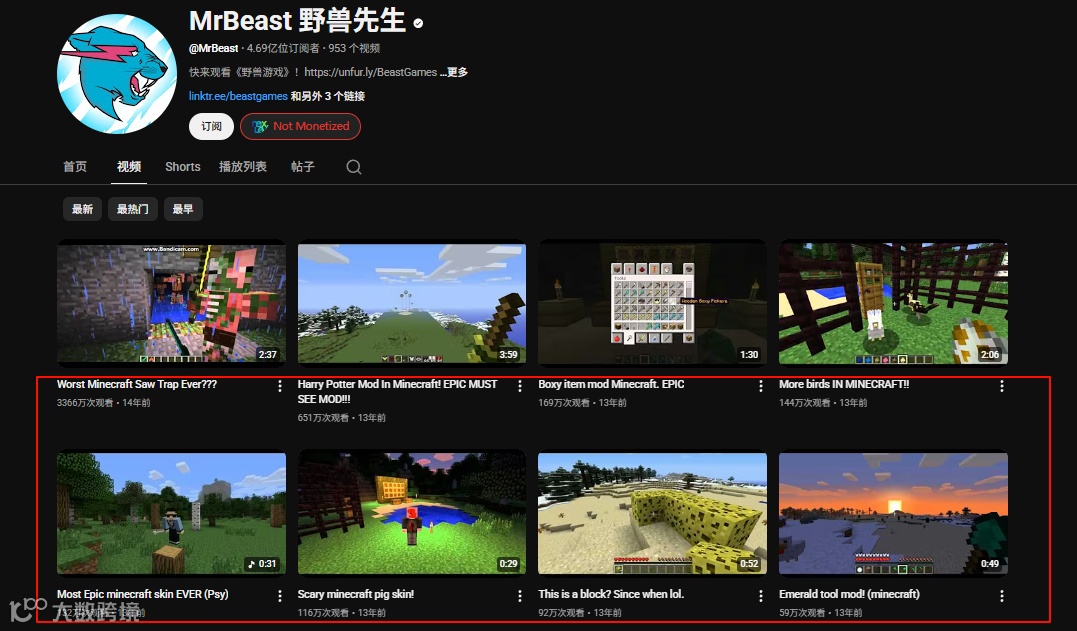Open Harry Potter Mod video thumbnail
1077x631 pixels.
(411, 303)
